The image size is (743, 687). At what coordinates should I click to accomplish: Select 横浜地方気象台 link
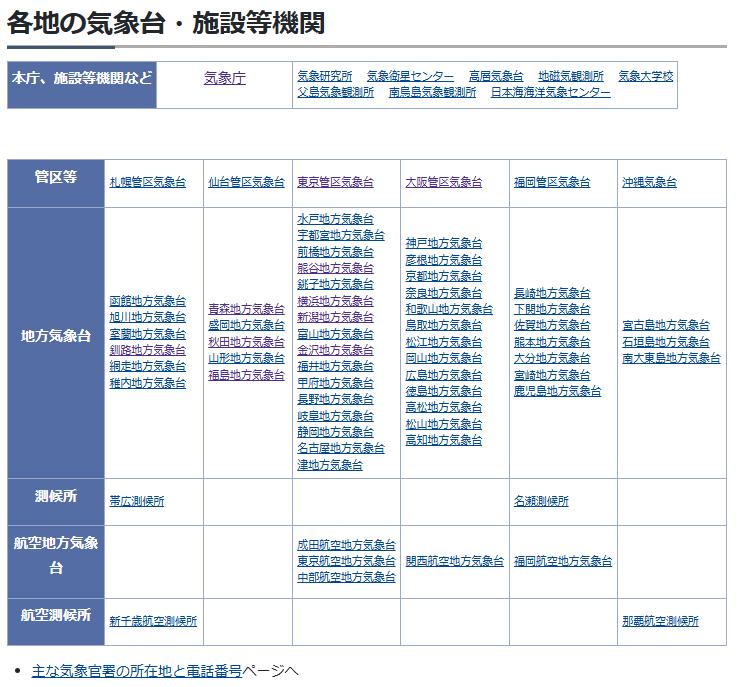pos(335,301)
